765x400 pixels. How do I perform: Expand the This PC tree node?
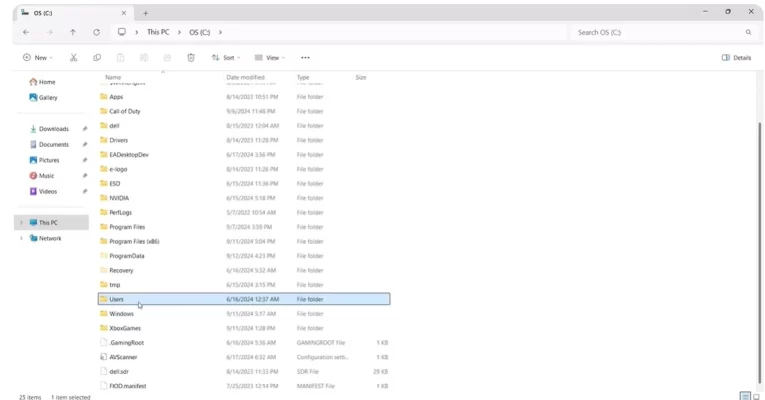point(21,223)
